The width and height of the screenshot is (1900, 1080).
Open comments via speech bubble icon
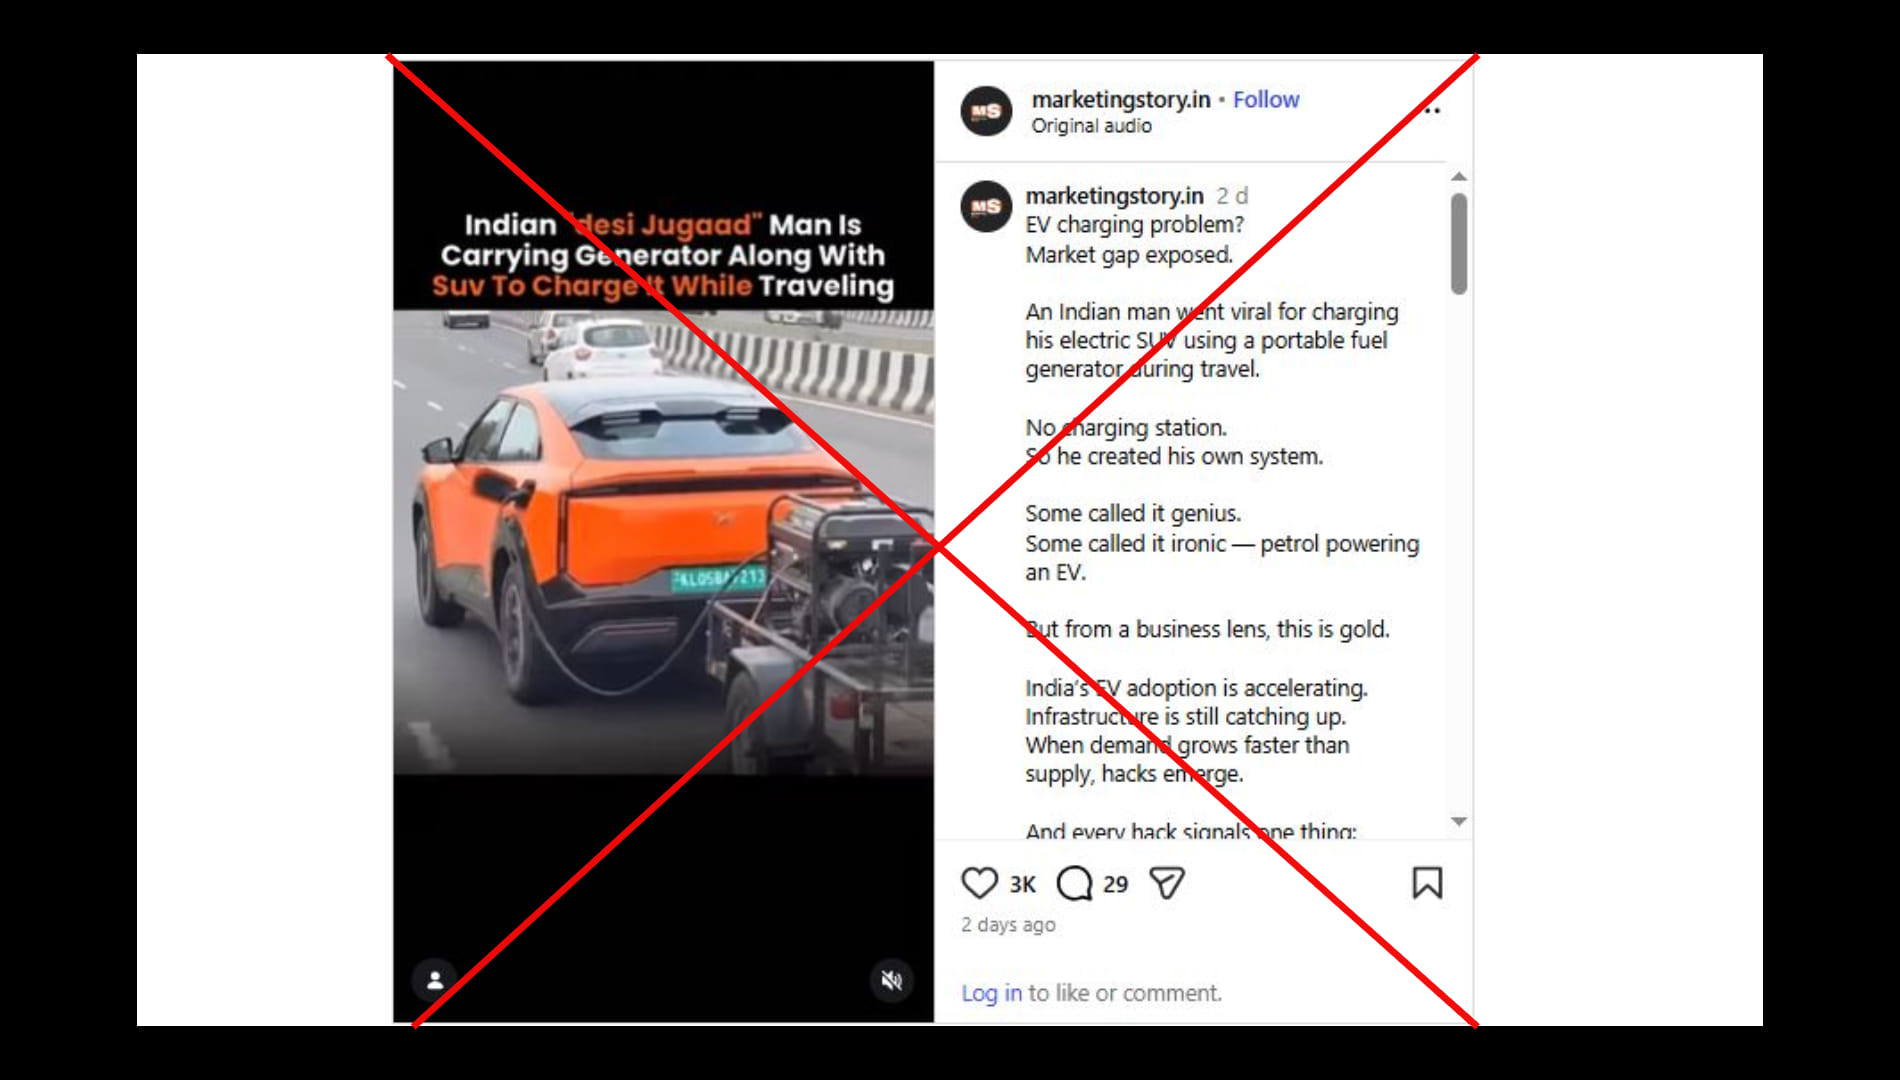click(1075, 883)
